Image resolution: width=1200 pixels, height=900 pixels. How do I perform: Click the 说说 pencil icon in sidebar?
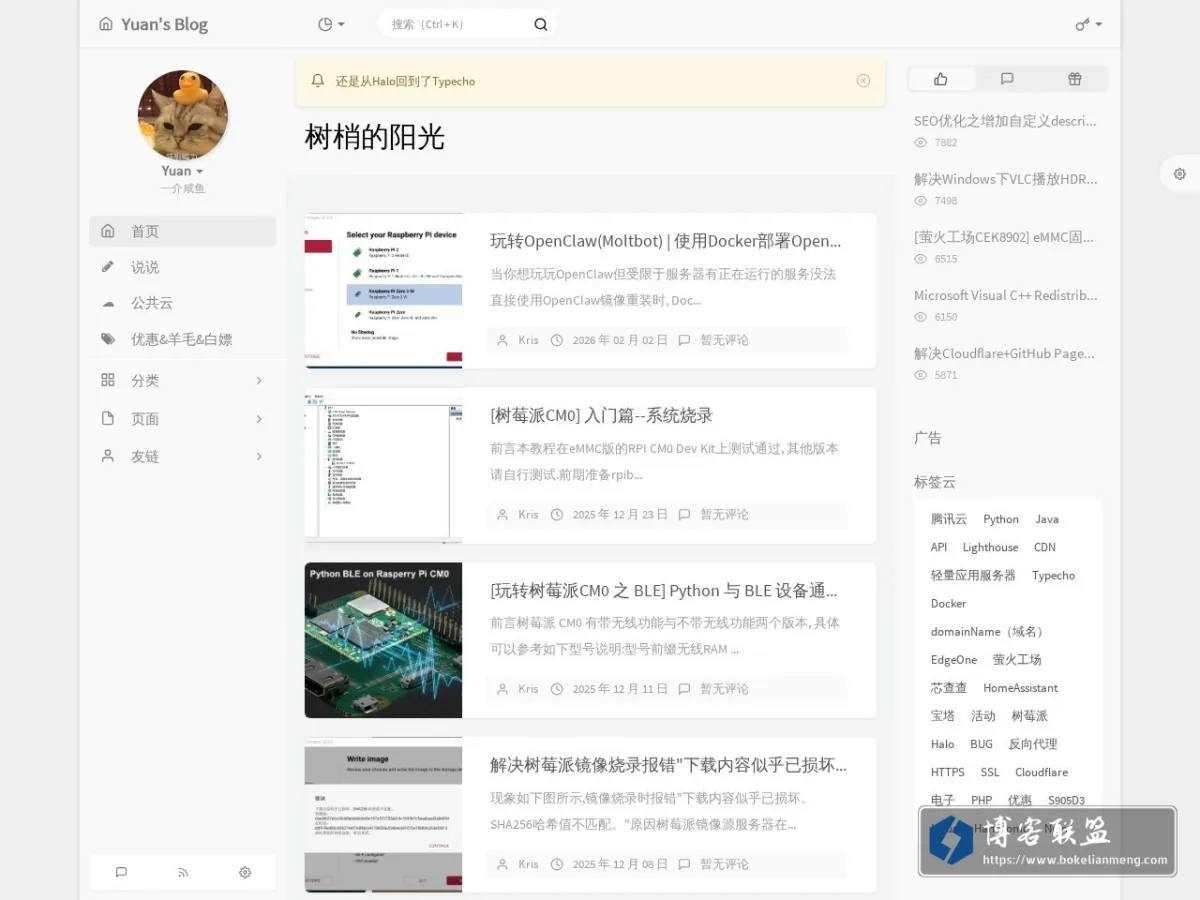click(x=108, y=267)
